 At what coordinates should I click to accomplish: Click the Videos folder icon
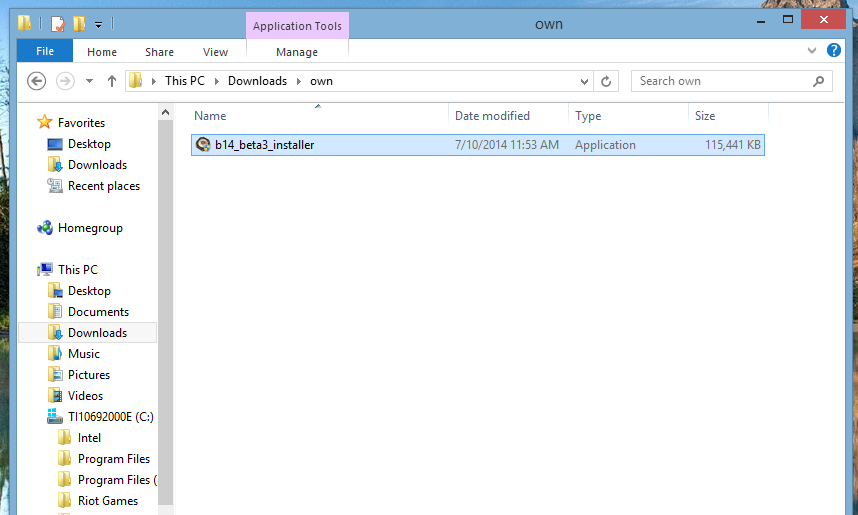(x=55, y=395)
